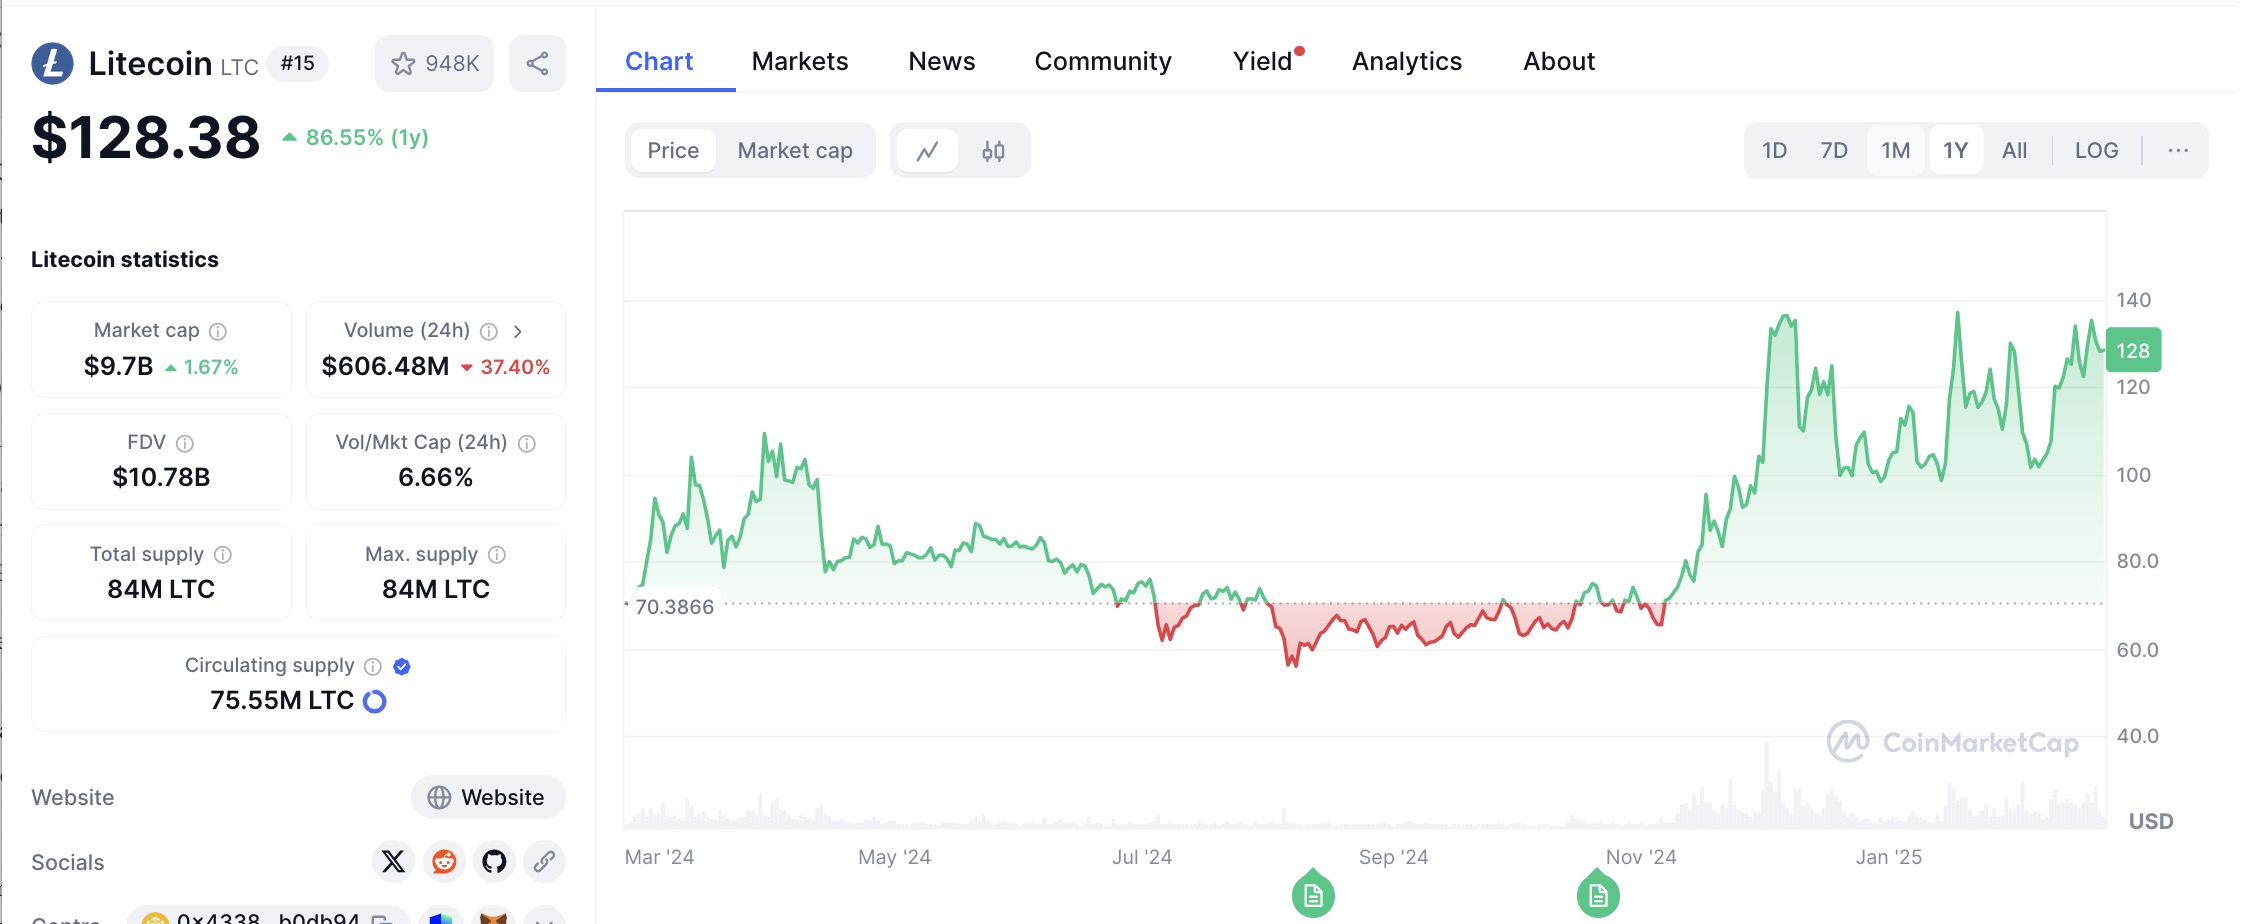
Task: Click the Litecoin logo icon
Action: pos(52,63)
